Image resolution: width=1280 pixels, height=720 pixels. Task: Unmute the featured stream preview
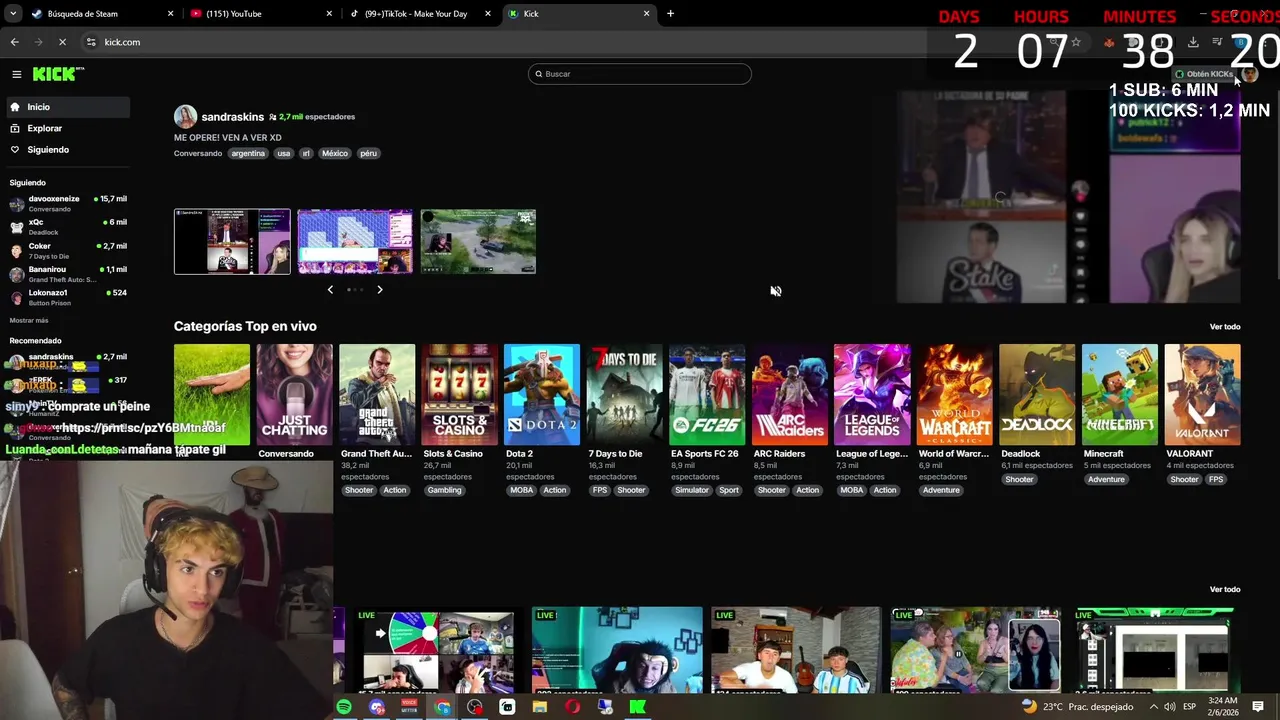[775, 291]
